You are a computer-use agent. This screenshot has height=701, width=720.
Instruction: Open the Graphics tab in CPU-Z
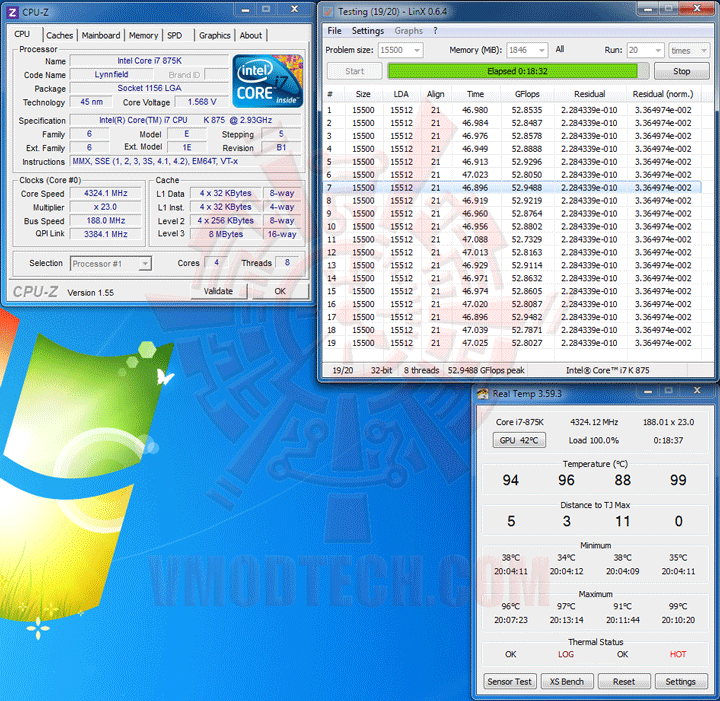tap(214, 35)
